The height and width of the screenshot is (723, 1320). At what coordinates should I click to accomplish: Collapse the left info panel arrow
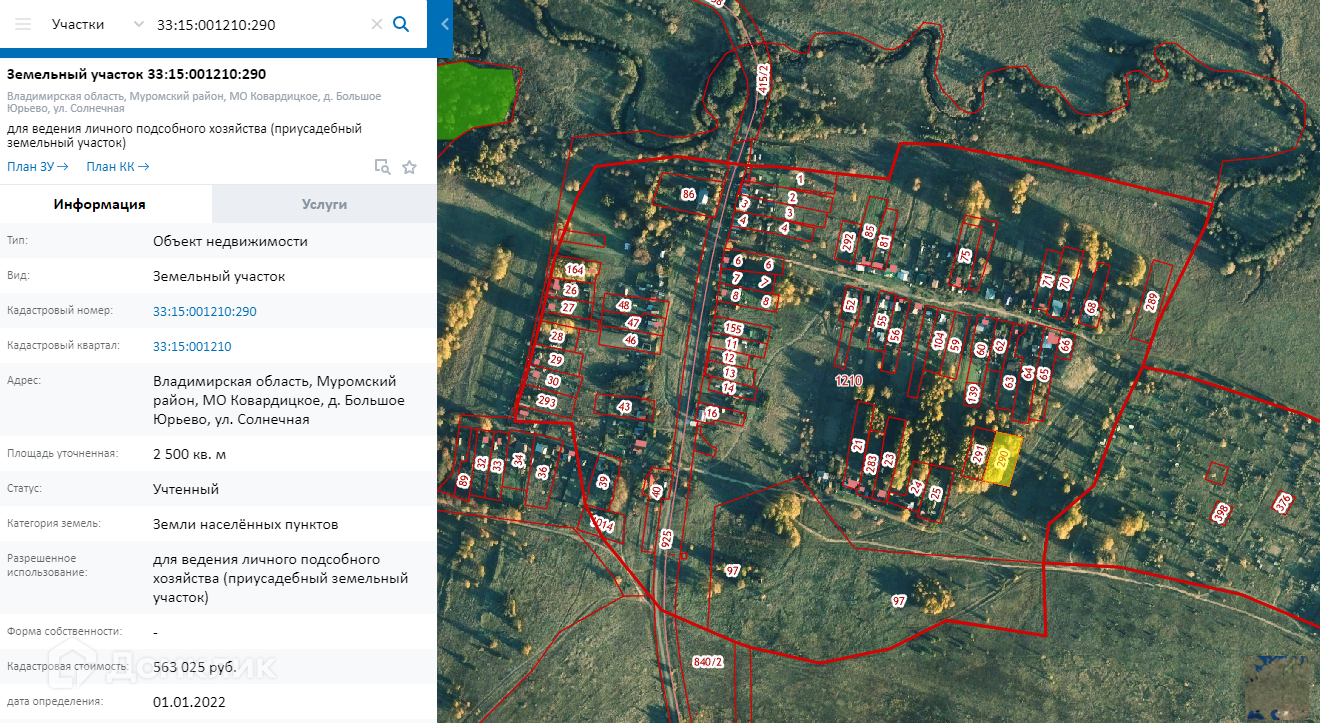click(x=444, y=24)
